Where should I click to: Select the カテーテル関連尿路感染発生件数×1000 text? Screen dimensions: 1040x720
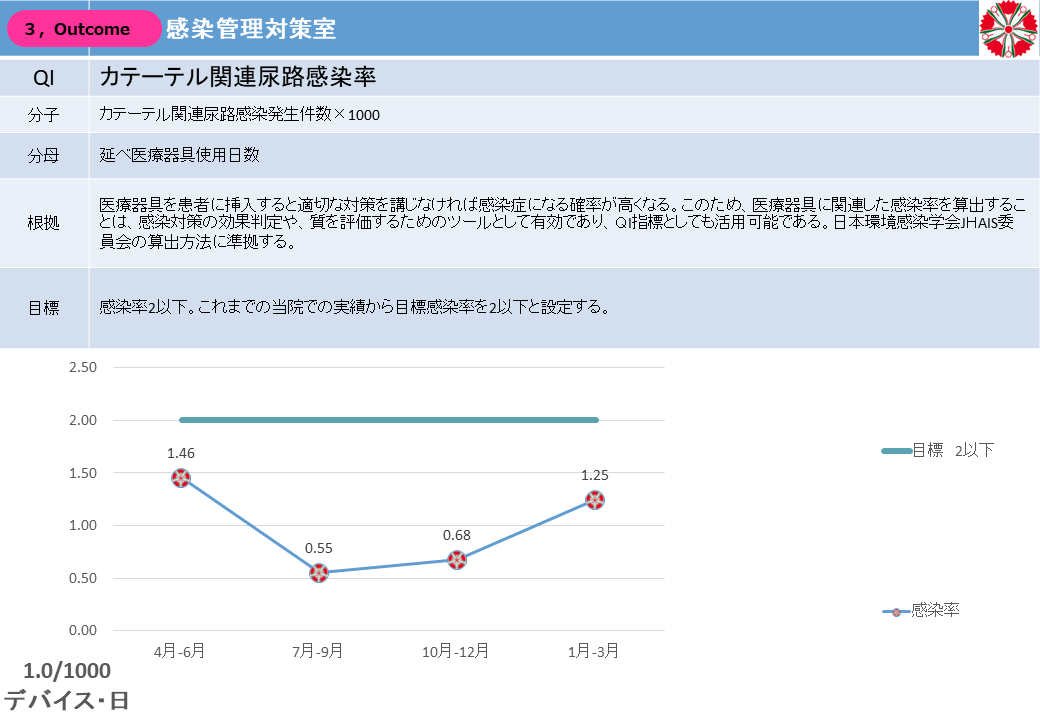(x=239, y=115)
